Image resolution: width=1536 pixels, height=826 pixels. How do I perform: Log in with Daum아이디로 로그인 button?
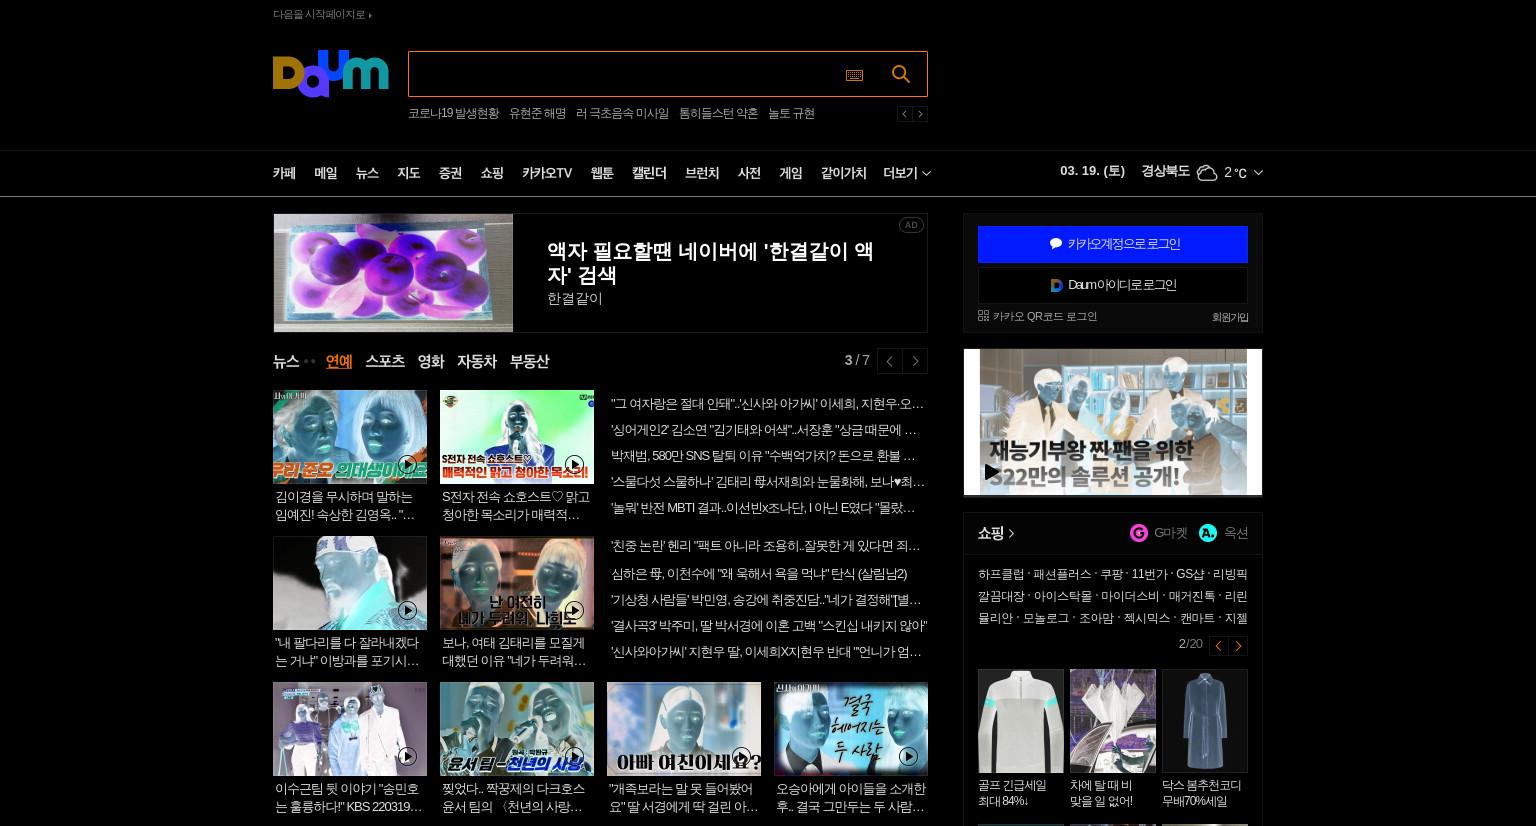pos(1113,285)
